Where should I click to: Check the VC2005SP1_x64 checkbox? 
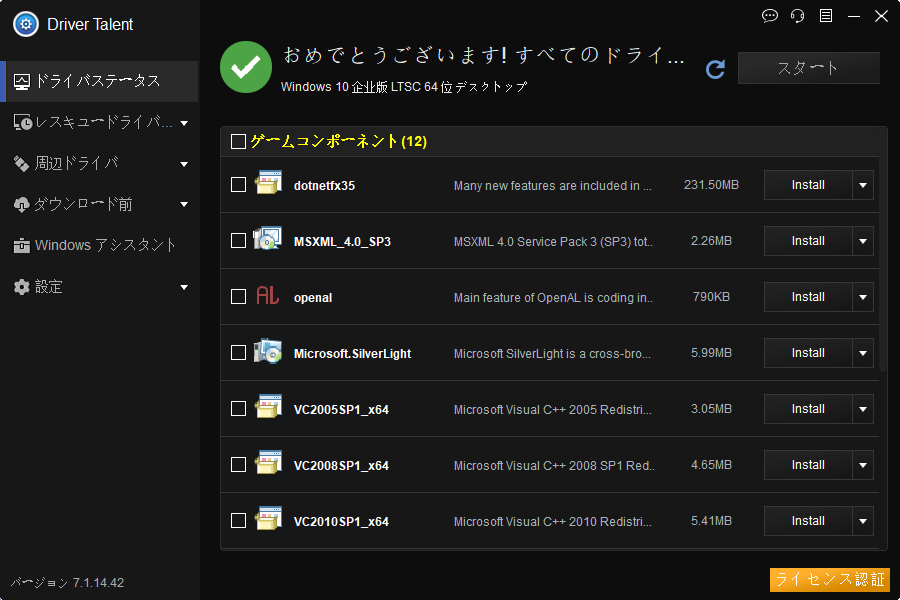[238, 408]
